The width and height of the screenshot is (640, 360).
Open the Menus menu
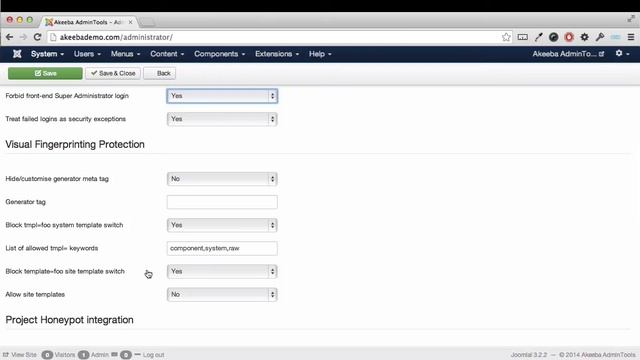125,54
